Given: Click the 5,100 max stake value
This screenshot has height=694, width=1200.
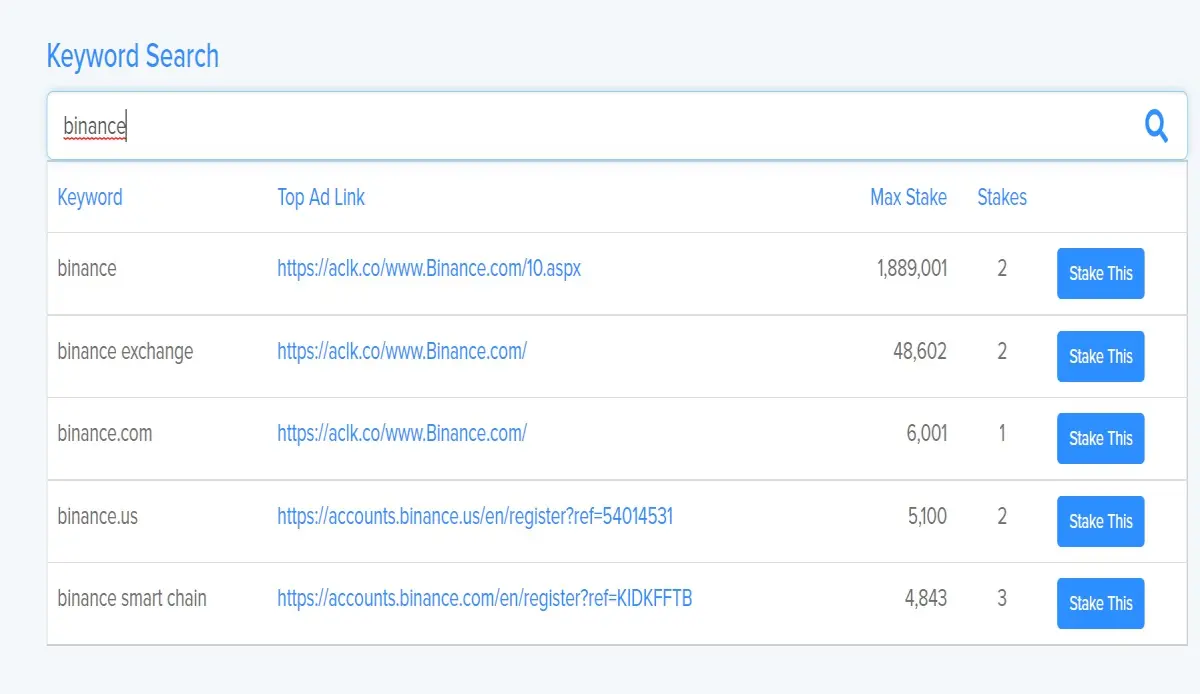Looking at the screenshot, I should [x=927, y=516].
